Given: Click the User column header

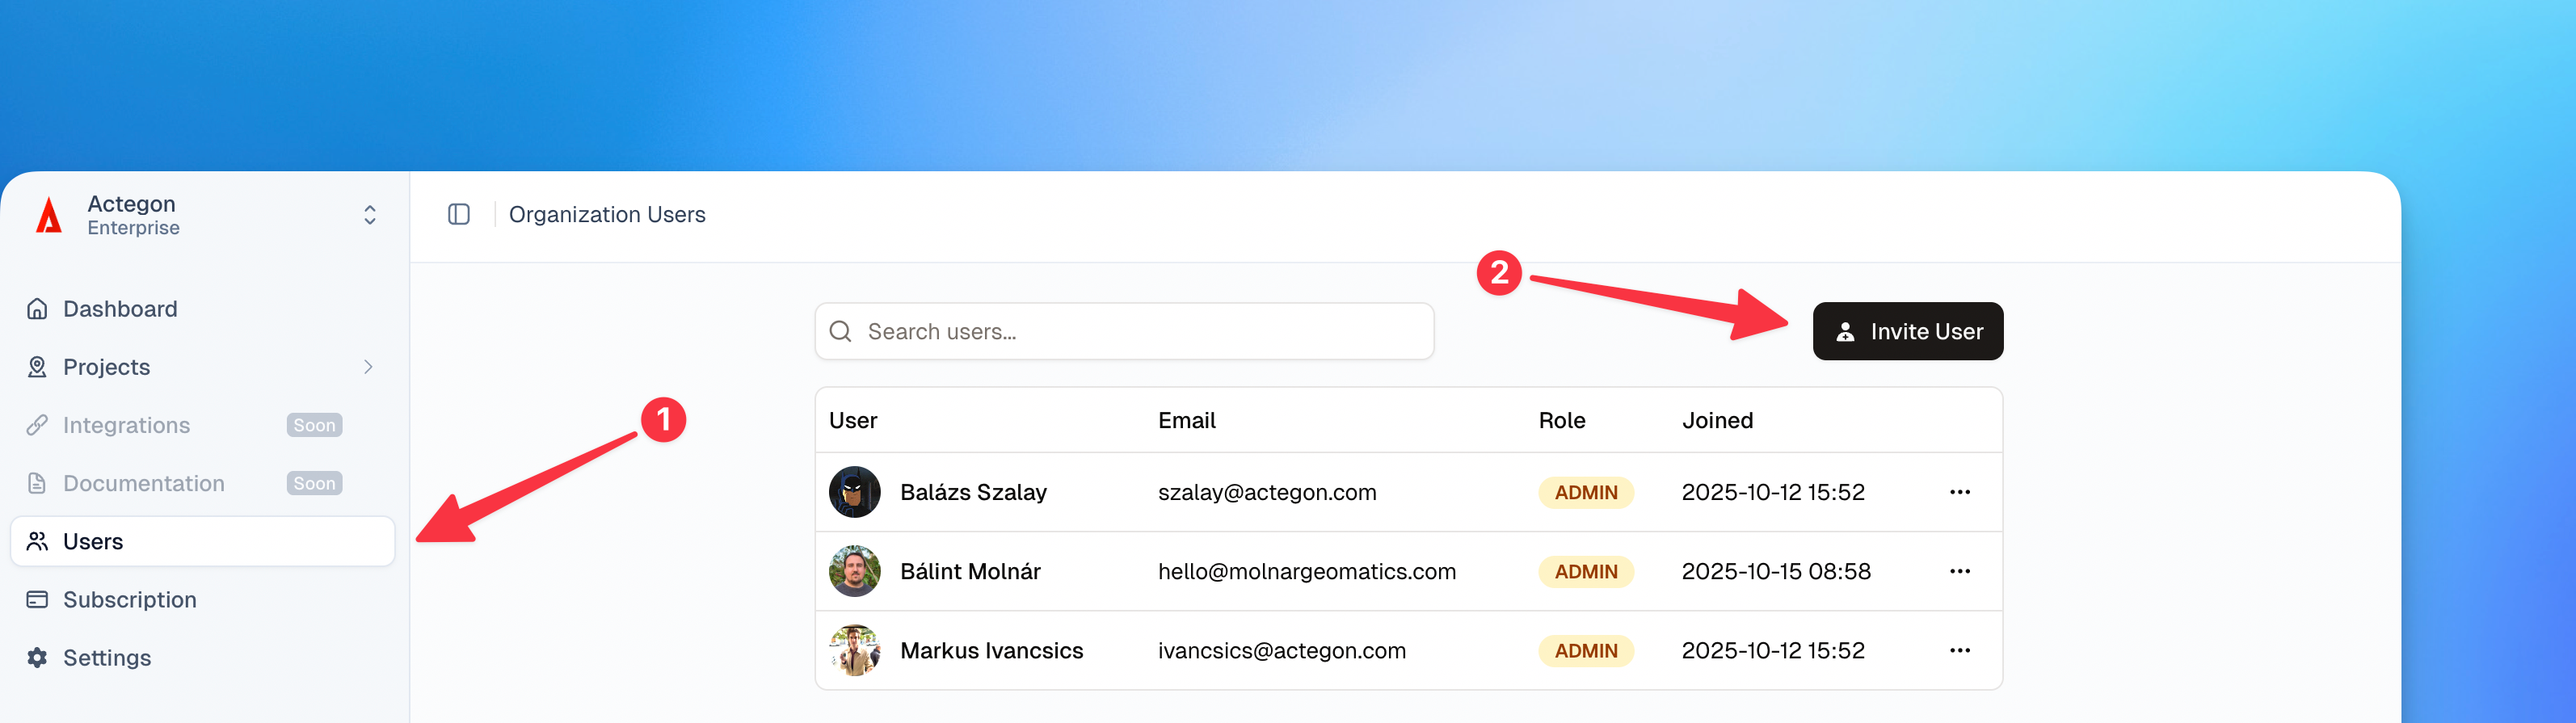Looking at the screenshot, I should point(853,420).
